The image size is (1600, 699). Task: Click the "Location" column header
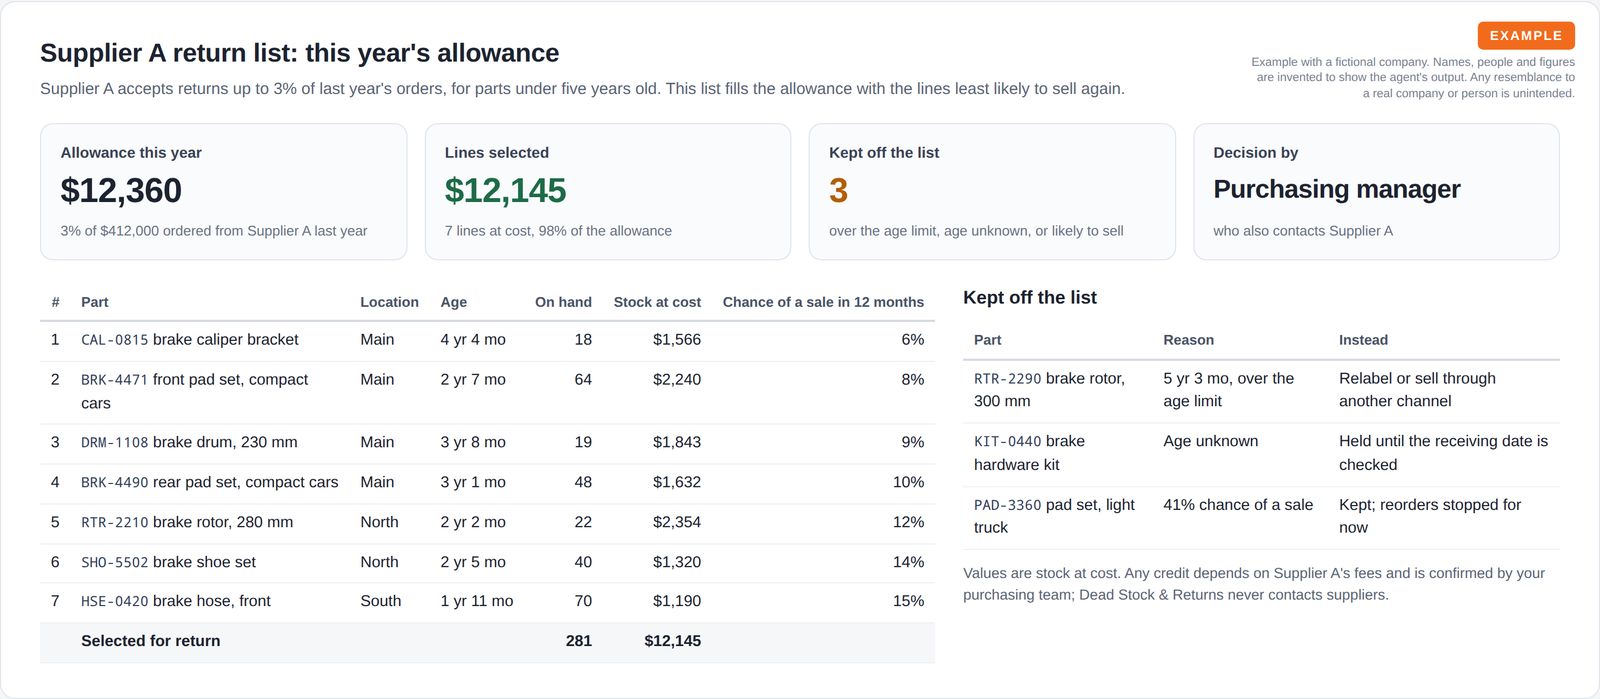(389, 302)
